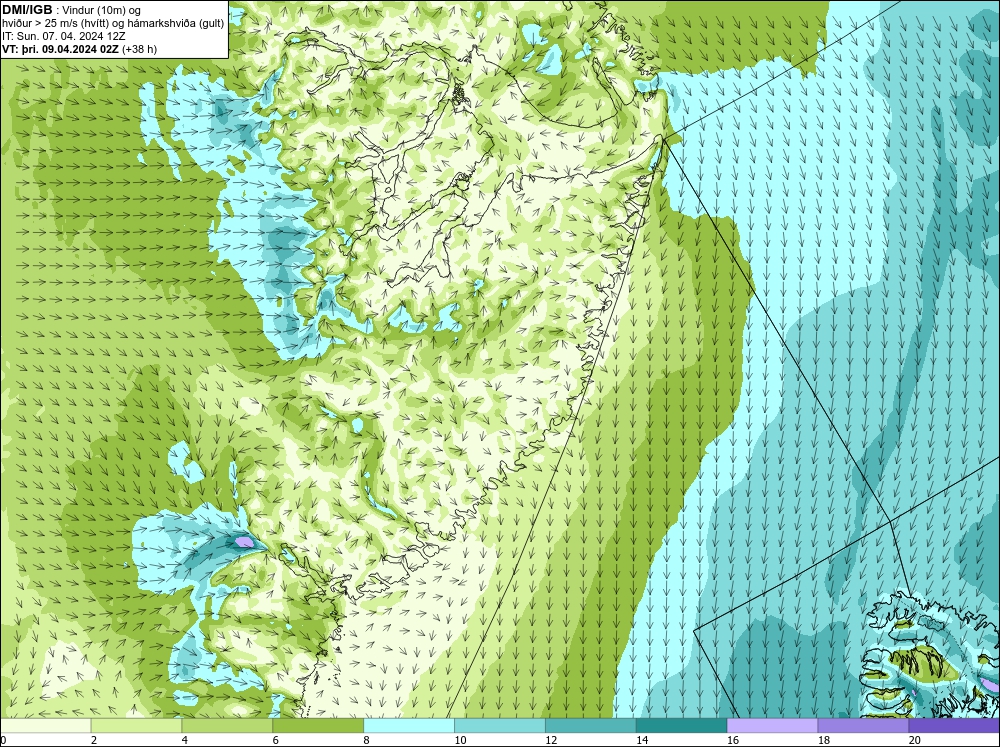1000x747 pixels.
Task: Click the scale label '8'
Action: point(367,740)
